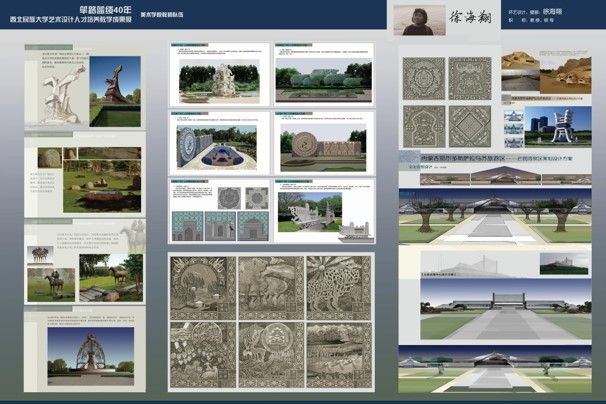606x404 pixels.
Task: Click the portrait photo in the header
Action: pyautogui.click(x=417, y=20)
